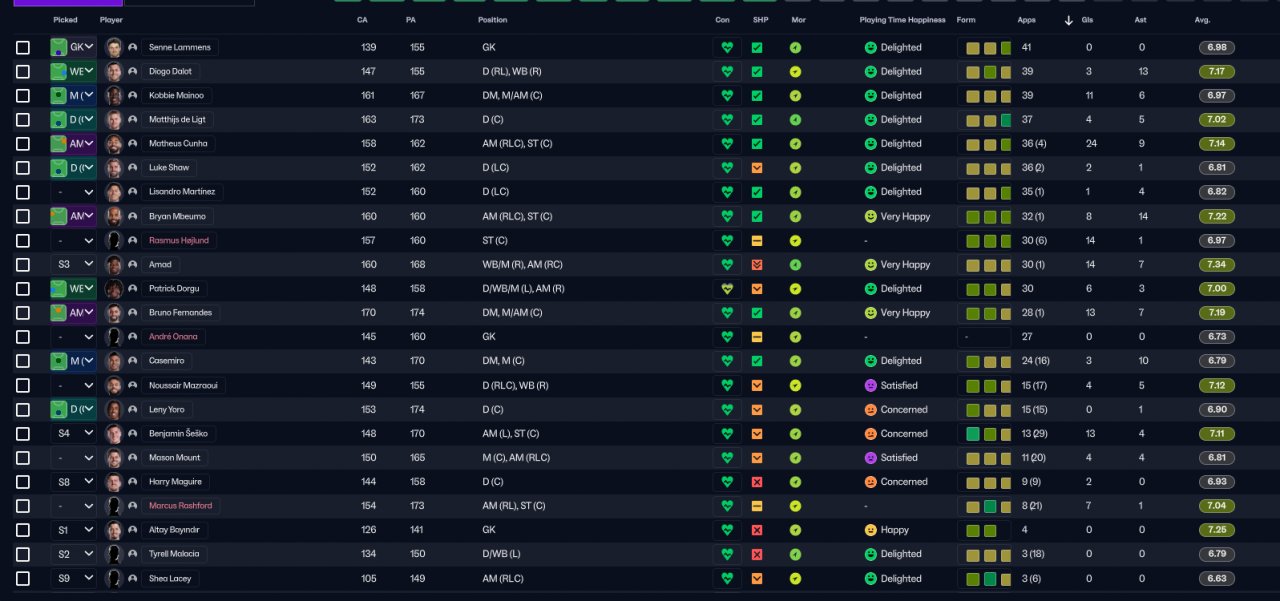
Task: Click the form squares for Kobbie Mainoo
Action: pyautogui.click(x=987, y=96)
